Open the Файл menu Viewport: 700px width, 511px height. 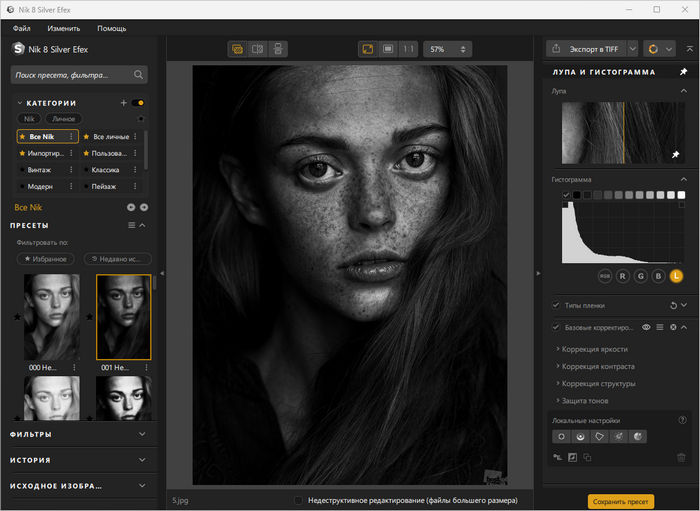21,28
